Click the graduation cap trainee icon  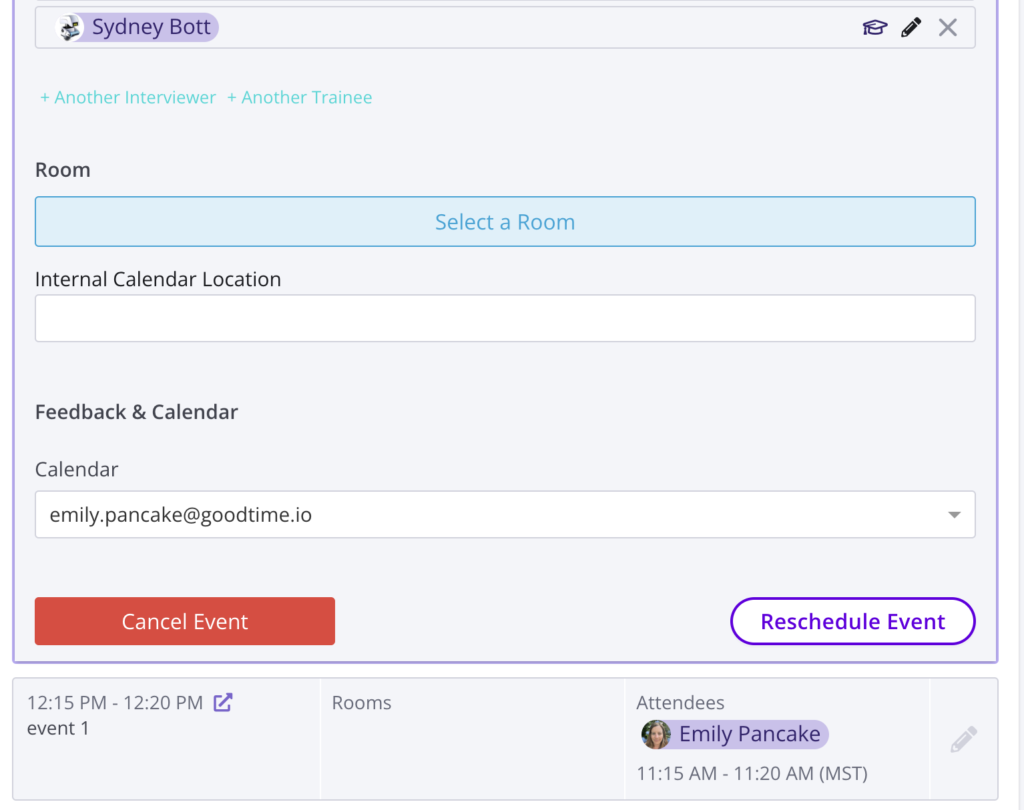(874, 27)
